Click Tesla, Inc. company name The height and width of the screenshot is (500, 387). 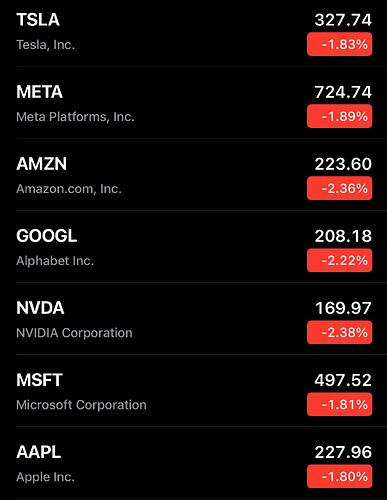click(46, 45)
